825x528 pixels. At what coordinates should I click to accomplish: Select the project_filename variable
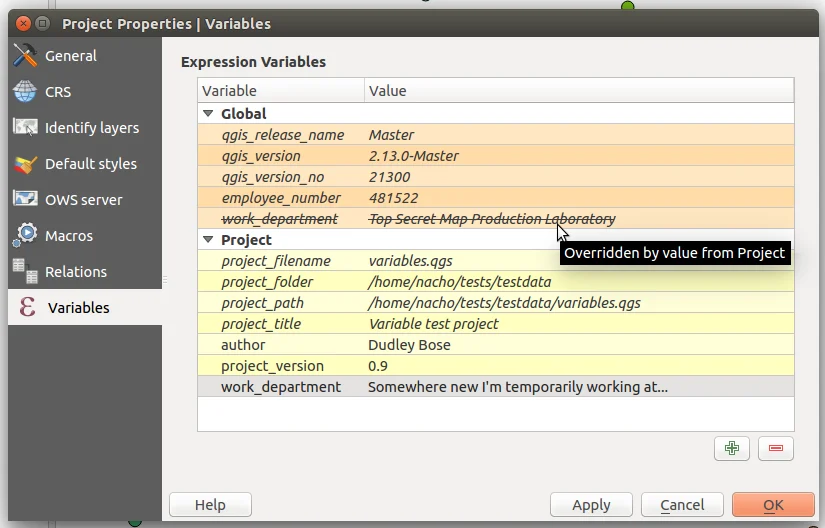(x=276, y=261)
